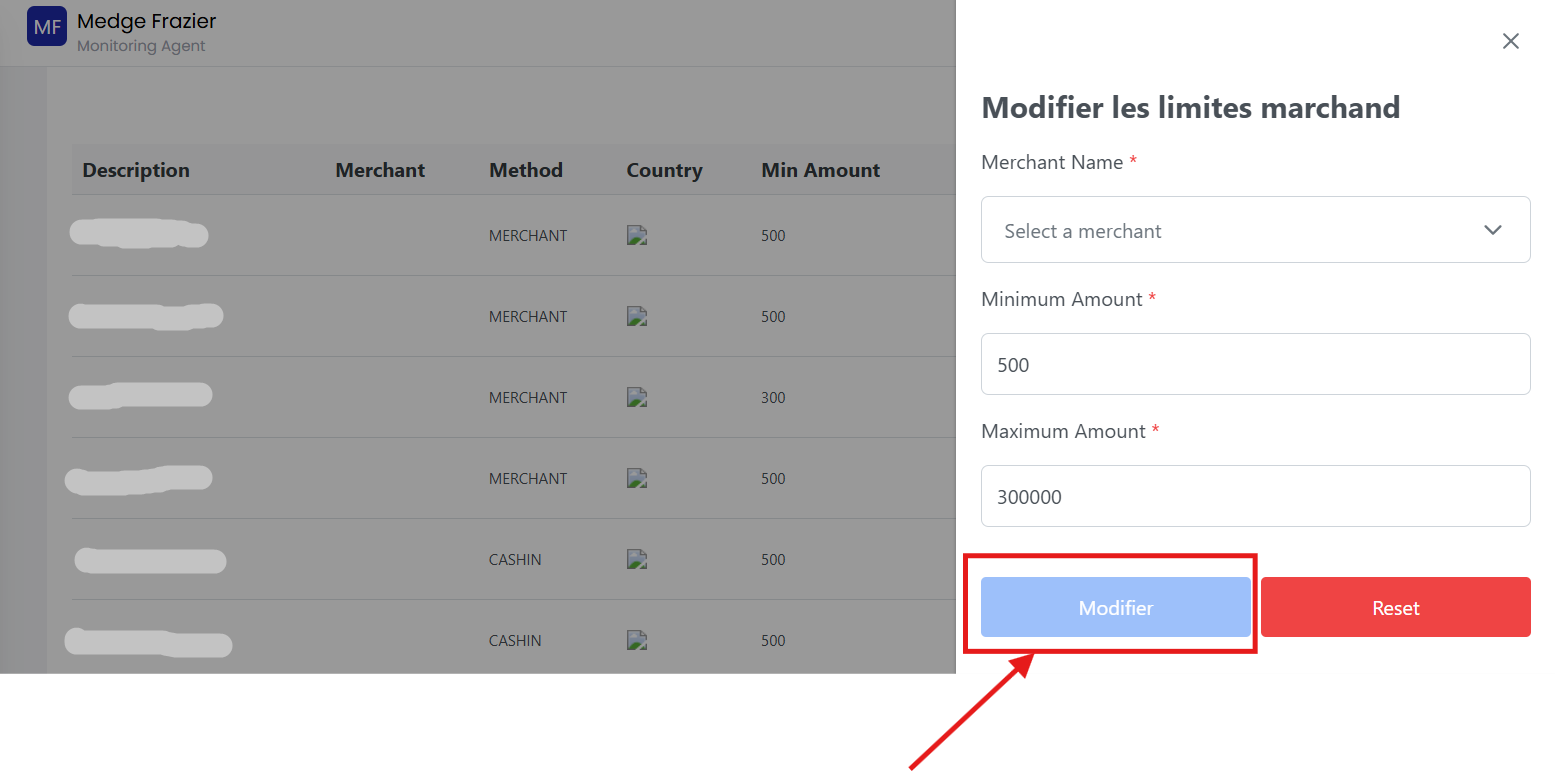Image resolution: width=1555 pixels, height=771 pixels.
Task: Click the Description column header
Action: point(135,170)
